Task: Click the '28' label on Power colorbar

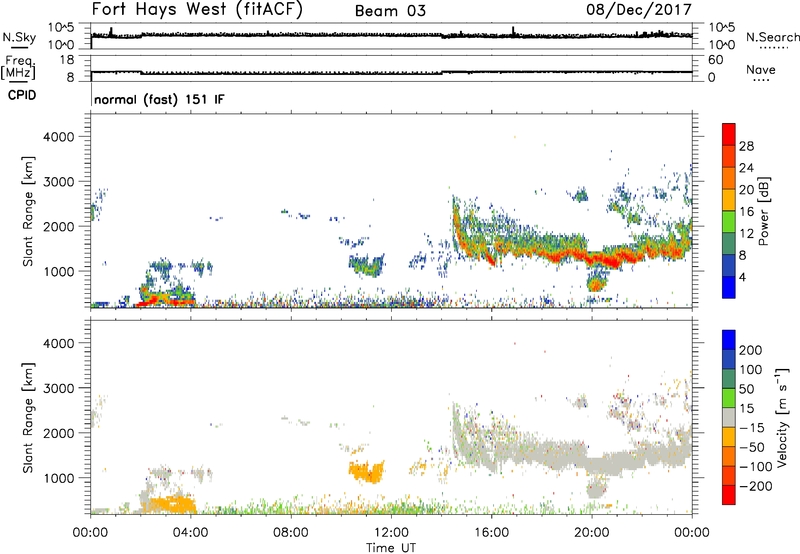Action: coord(746,146)
